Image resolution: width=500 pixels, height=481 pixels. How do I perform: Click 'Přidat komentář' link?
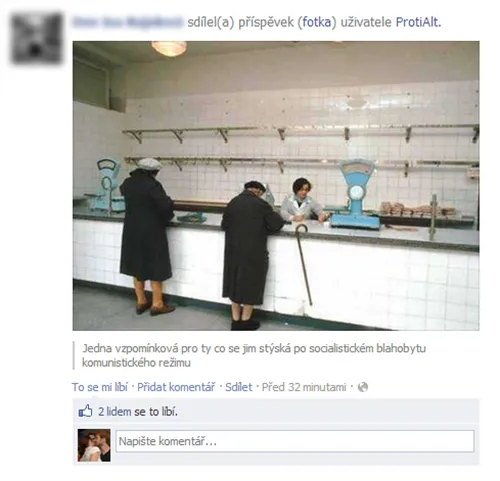[x=176, y=387]
